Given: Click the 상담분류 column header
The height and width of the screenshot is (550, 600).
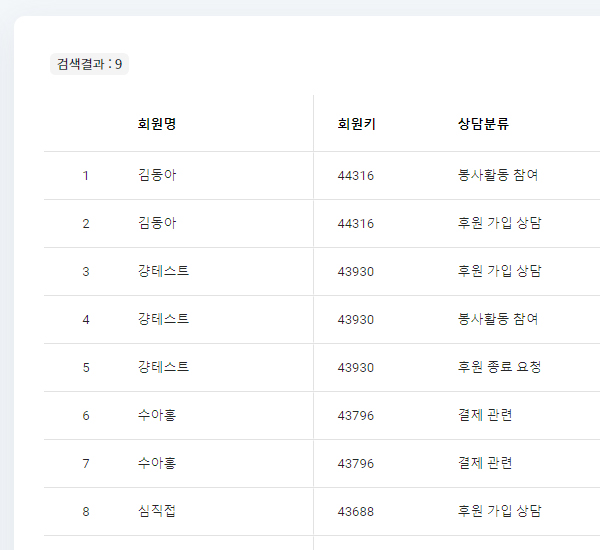Looking at the screenshot, I should 484,124.
